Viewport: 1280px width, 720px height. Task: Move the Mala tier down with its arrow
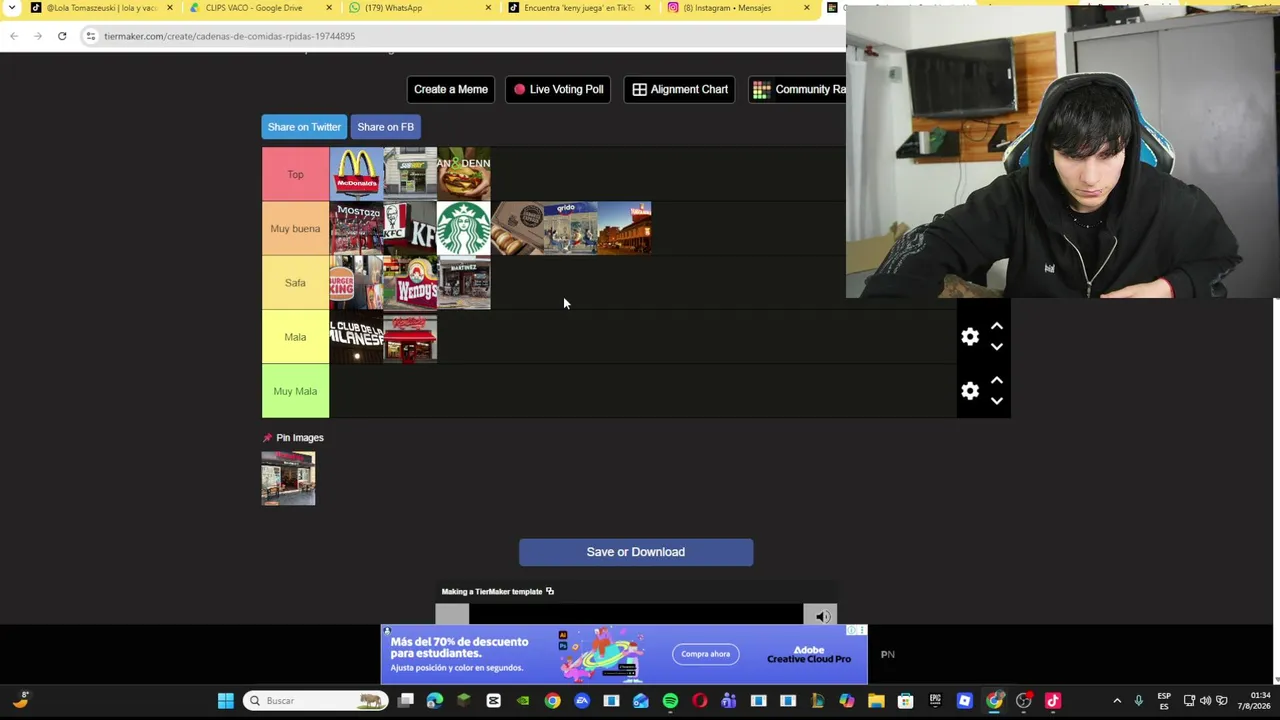point(997,347)
